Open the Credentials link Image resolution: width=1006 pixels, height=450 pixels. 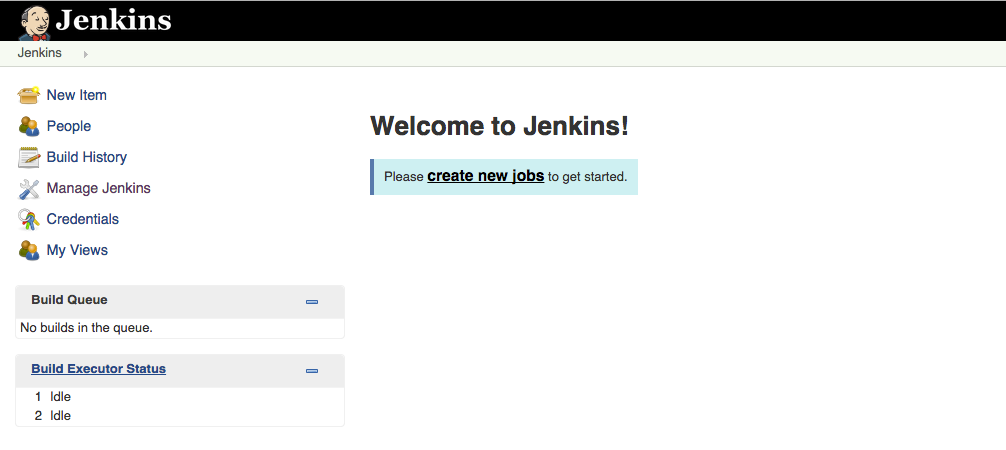click(82, 219)
